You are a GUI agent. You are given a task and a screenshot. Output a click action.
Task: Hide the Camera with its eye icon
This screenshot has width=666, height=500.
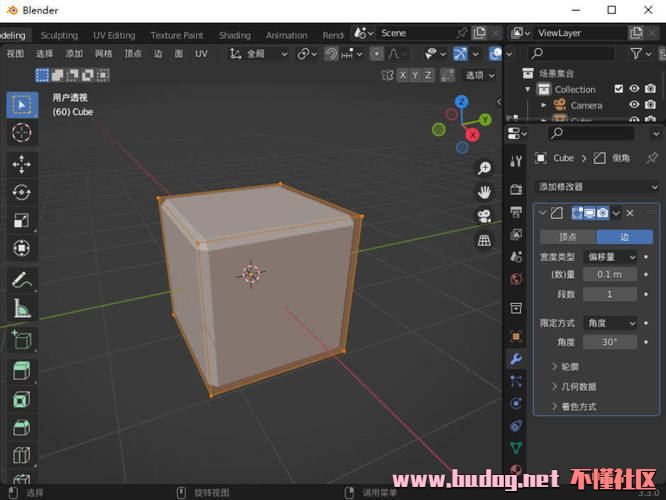point(634,105)
